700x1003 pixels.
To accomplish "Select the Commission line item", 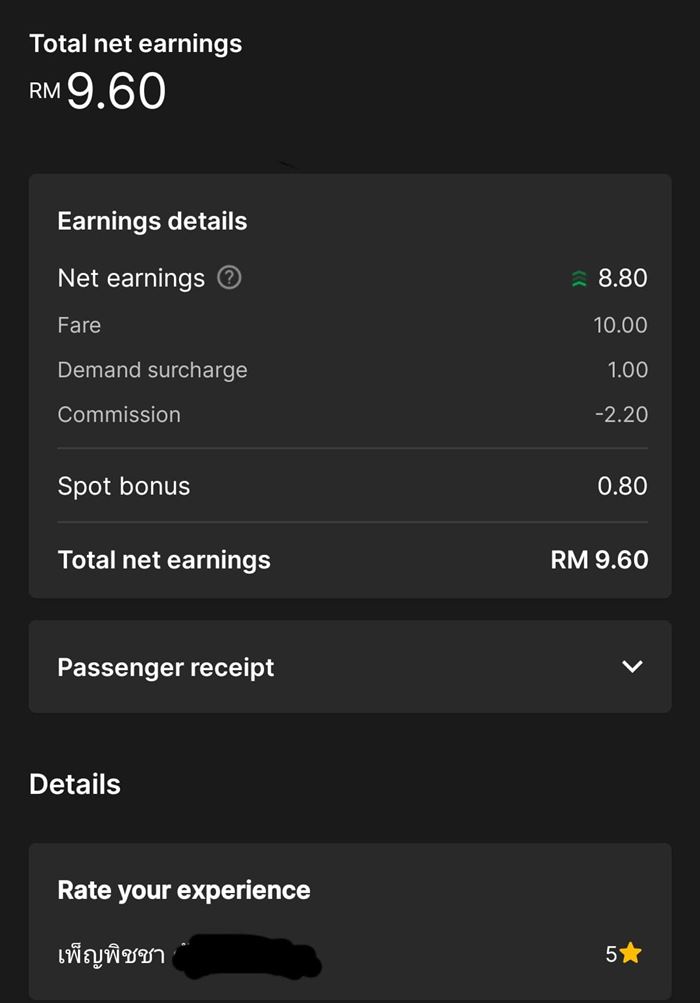I will (119, 415).
